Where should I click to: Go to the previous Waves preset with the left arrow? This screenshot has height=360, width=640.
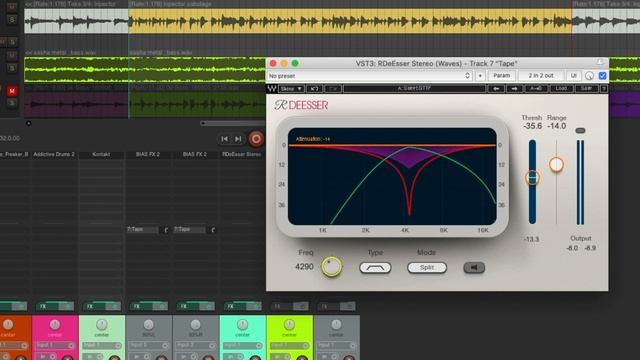tap(496, 89)
